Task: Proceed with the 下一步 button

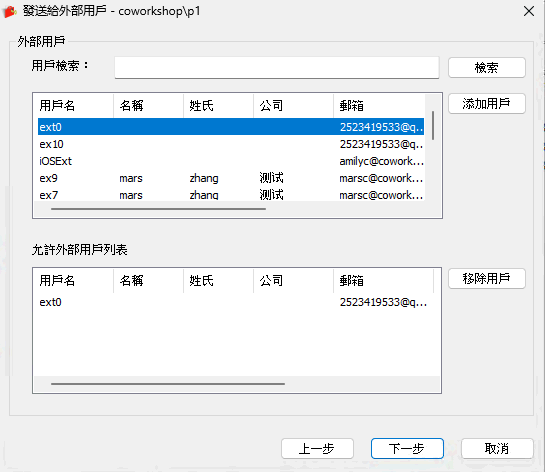Action: pyautogui.click(x=407, y=448)
